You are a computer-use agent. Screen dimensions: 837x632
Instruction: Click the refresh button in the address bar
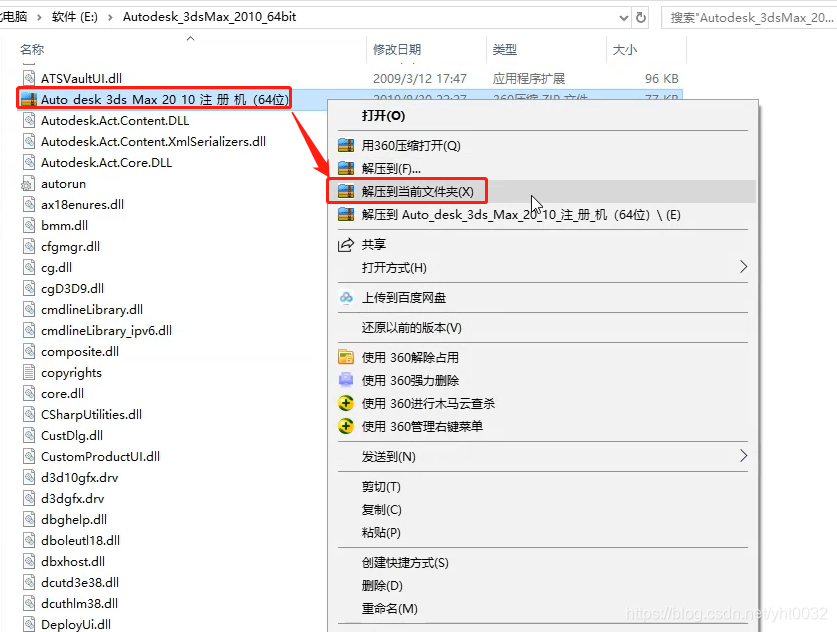pyautogui.click(x=641, y=18)
